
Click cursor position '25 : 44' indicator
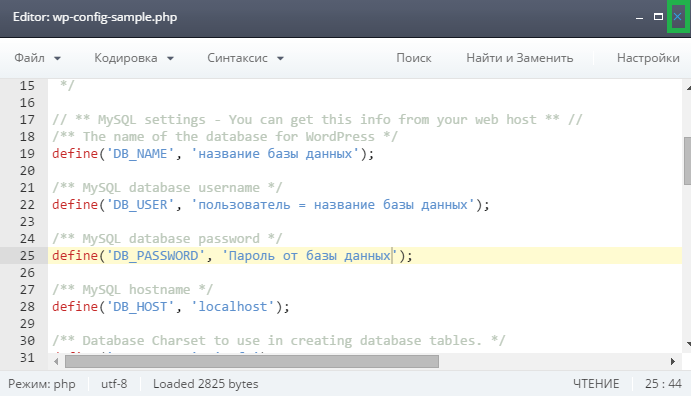(x=663, y=384)
